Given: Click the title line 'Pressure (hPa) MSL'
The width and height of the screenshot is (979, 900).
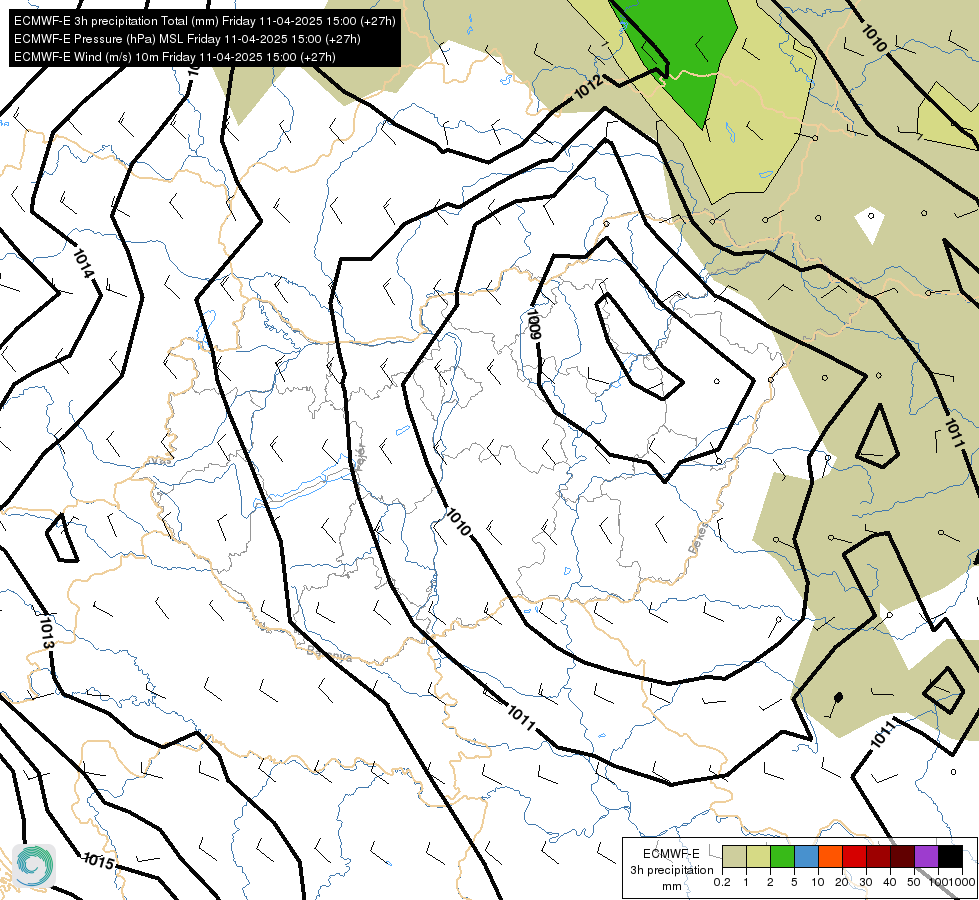Looking at the screenshot, I should [x=187, y=39].
